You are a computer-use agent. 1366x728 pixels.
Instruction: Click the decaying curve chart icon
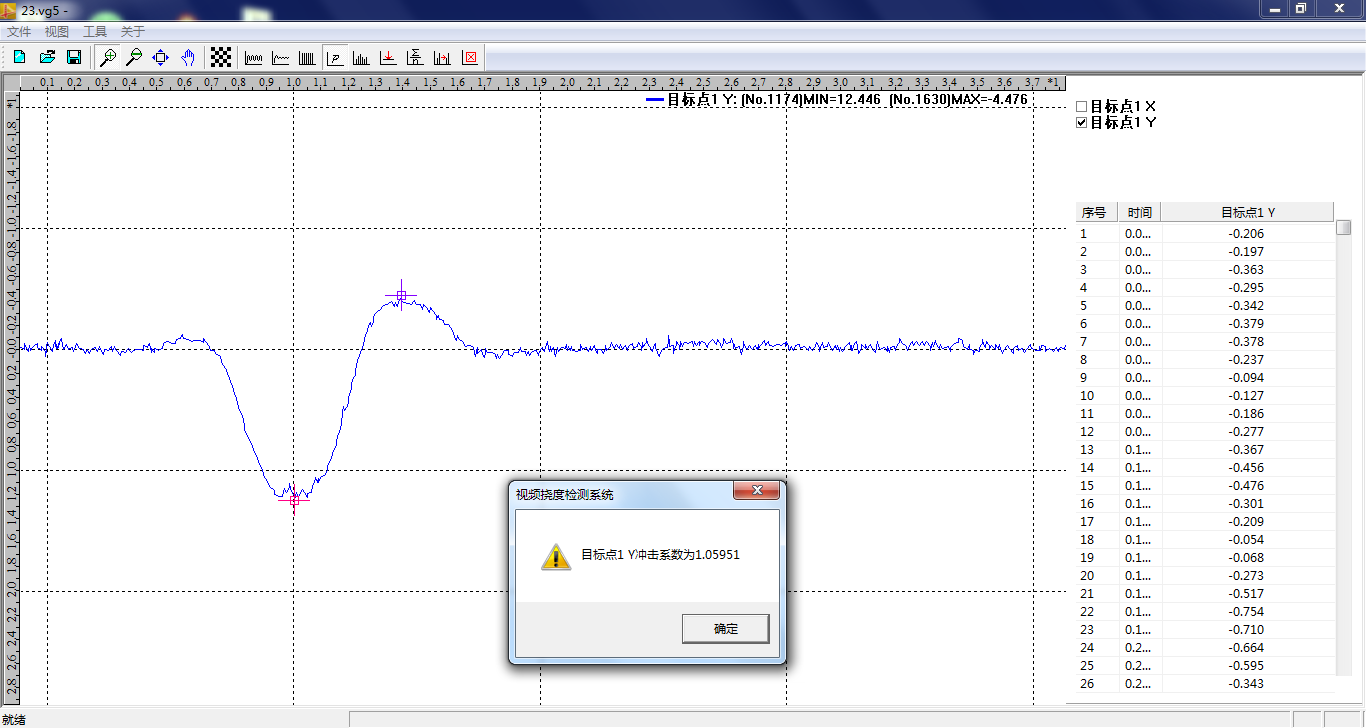(281, 57)
